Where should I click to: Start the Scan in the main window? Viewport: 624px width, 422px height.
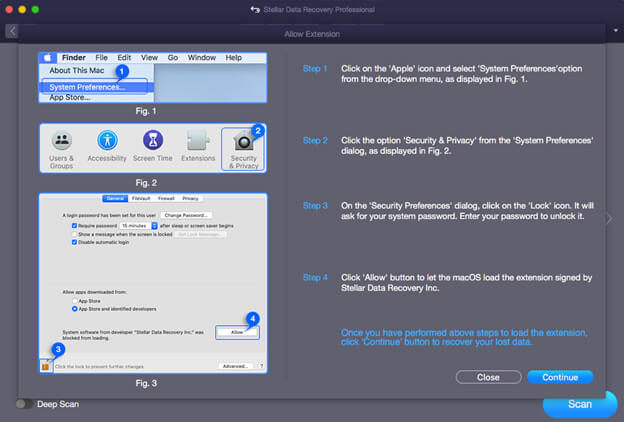coord(580,404)
